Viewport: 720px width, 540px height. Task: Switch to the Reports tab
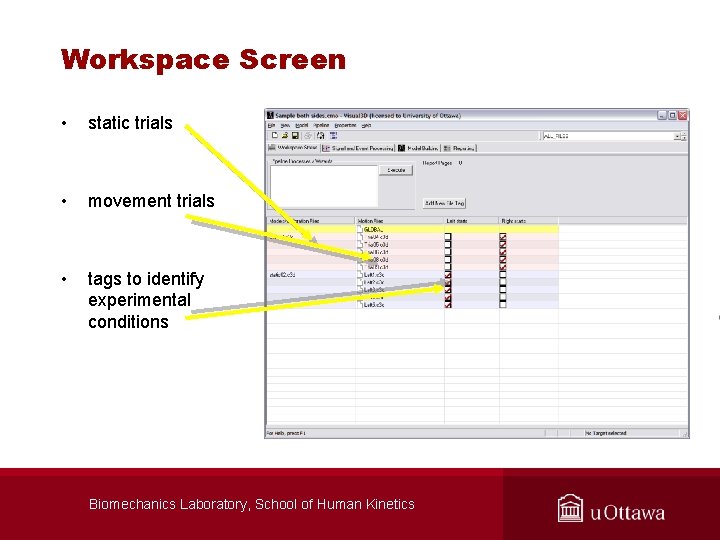tap(459, 148)
